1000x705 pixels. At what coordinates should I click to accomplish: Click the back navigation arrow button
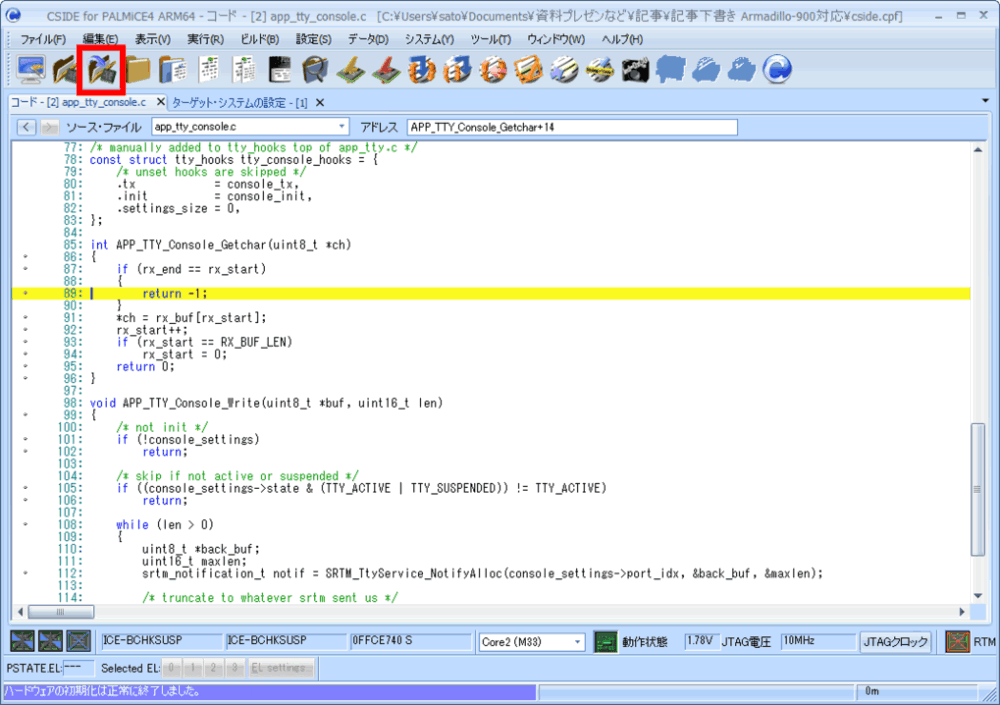27,127
